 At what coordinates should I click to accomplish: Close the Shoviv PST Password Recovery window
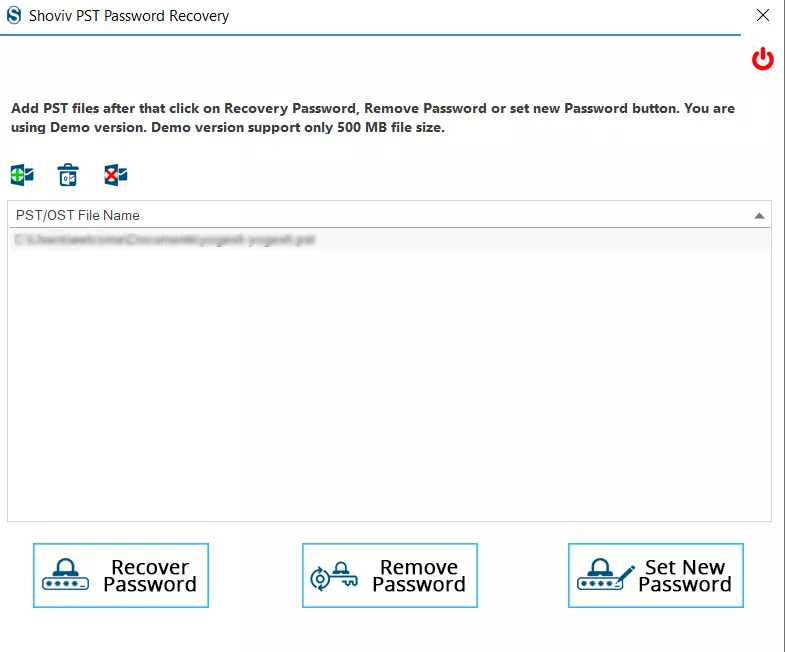762,15
